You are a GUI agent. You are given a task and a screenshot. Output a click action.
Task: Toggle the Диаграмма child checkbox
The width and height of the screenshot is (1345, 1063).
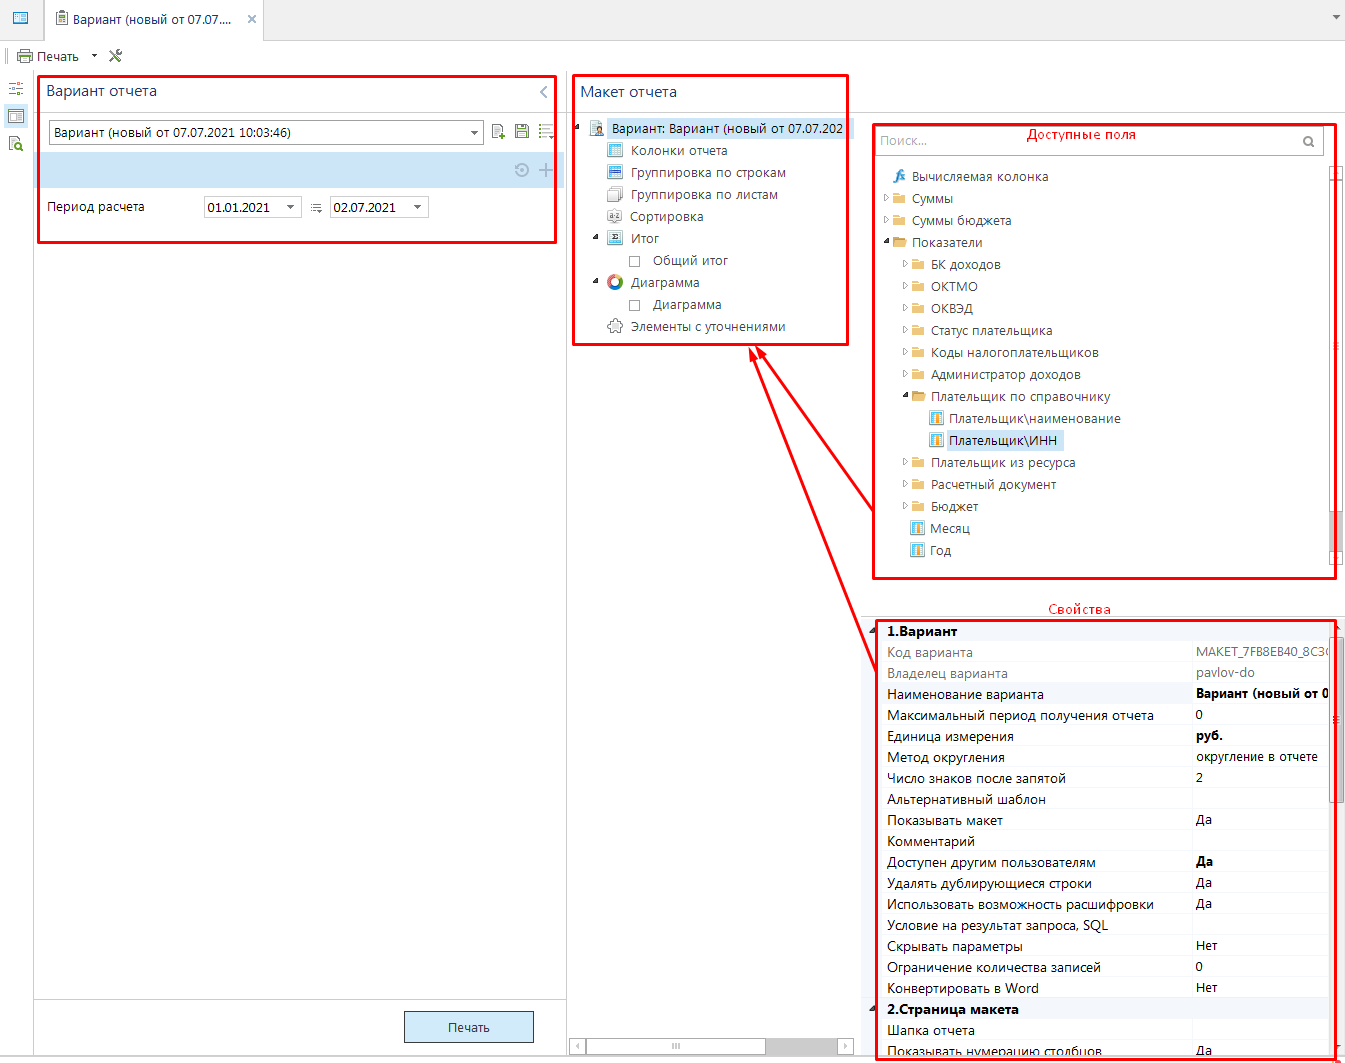coord(634,305)
